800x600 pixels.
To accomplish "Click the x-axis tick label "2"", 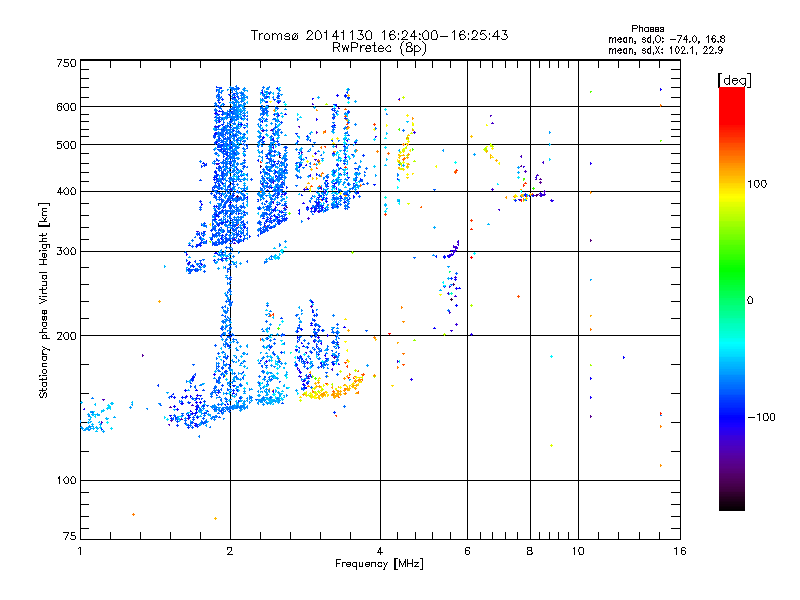I will [x=230, y=551].
